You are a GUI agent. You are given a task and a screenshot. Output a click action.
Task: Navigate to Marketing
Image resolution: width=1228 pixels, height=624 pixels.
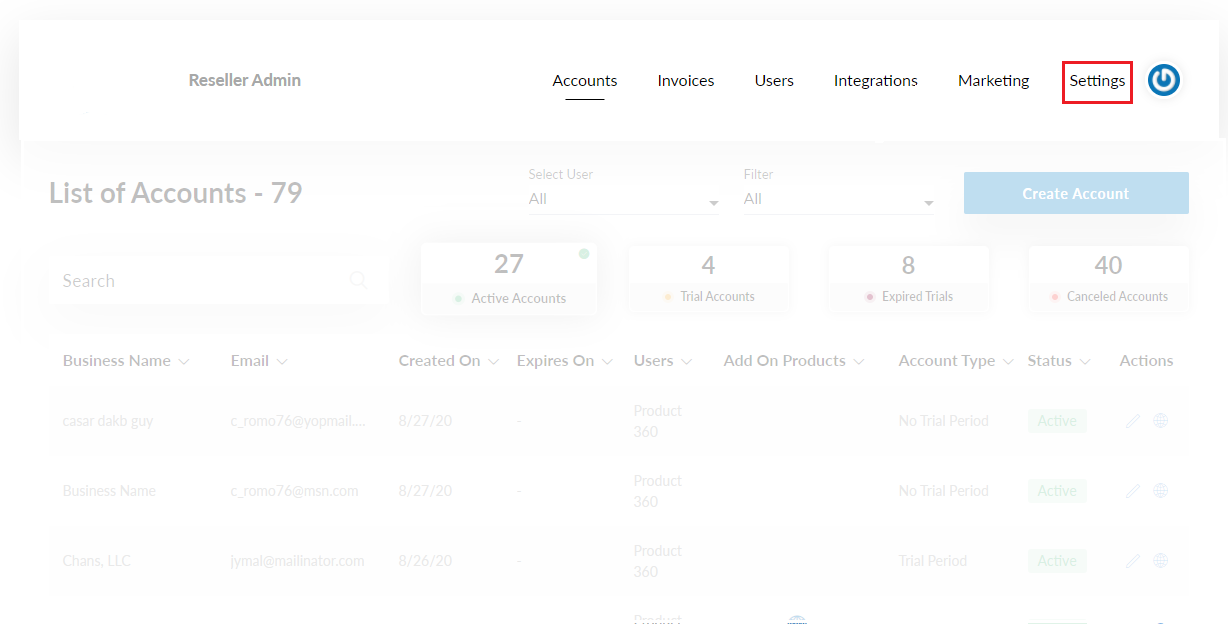click(x=994, y=81)
